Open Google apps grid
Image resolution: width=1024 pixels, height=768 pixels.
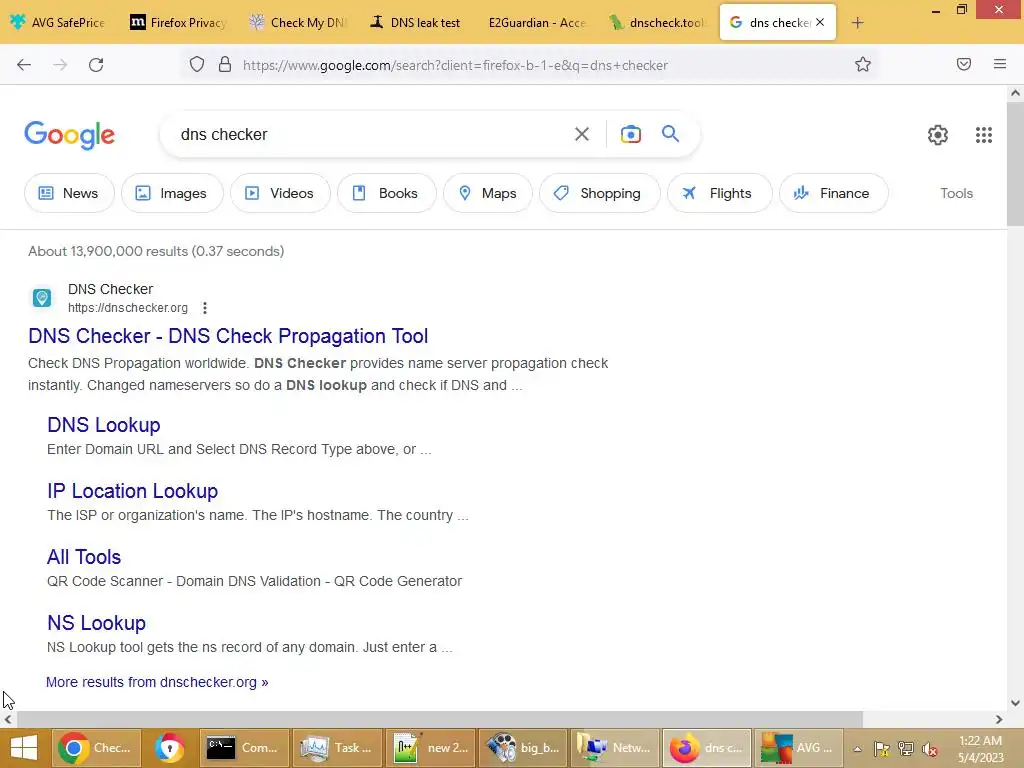(984, 135)
